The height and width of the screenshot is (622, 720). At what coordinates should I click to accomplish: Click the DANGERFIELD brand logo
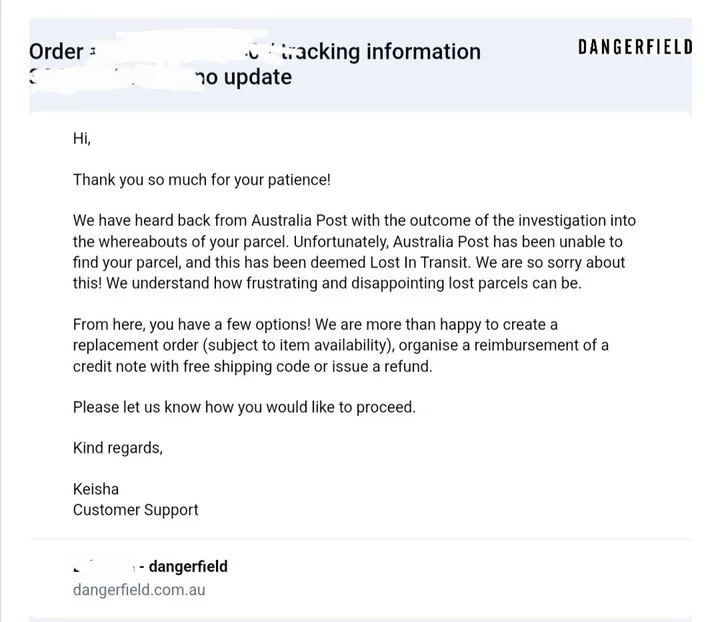[635, 46]
